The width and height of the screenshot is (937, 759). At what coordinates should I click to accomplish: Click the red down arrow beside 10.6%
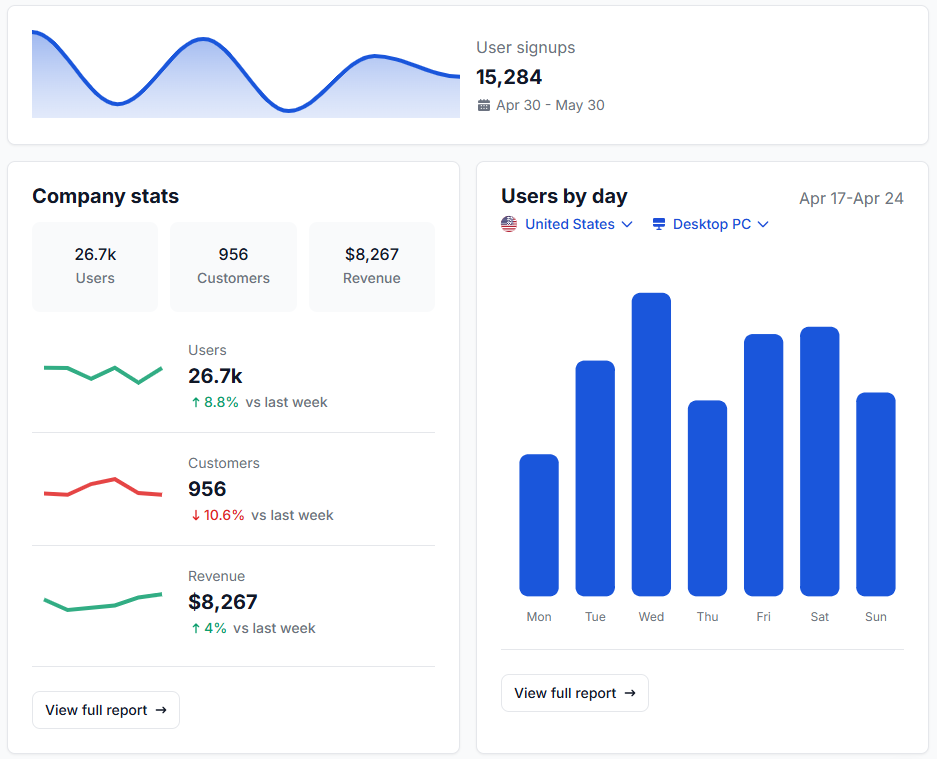coord(196,515)
